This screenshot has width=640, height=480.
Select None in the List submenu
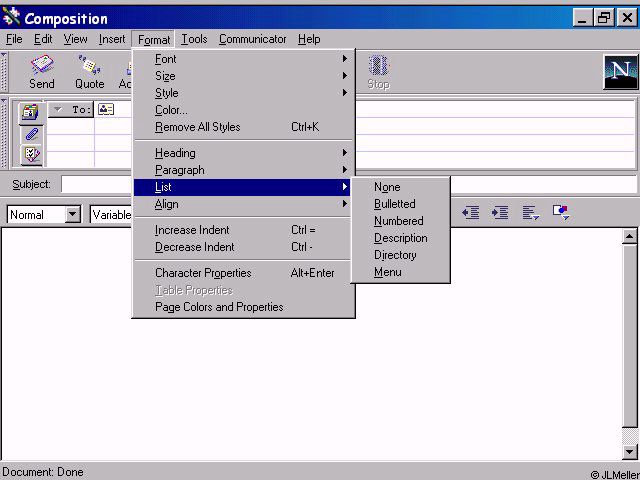(400, 187)
